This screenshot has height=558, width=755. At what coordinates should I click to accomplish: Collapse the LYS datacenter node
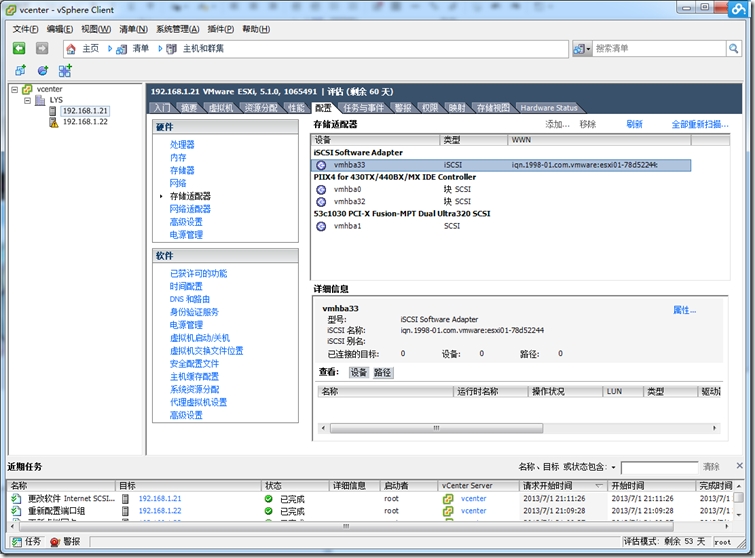pyautogui.click(x=27, y=100)
